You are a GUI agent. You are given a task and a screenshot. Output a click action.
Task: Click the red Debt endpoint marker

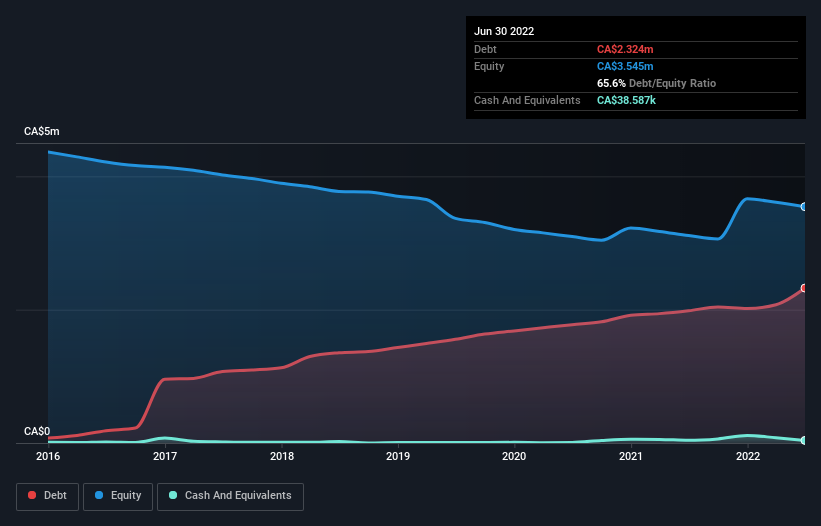(804, 288)
